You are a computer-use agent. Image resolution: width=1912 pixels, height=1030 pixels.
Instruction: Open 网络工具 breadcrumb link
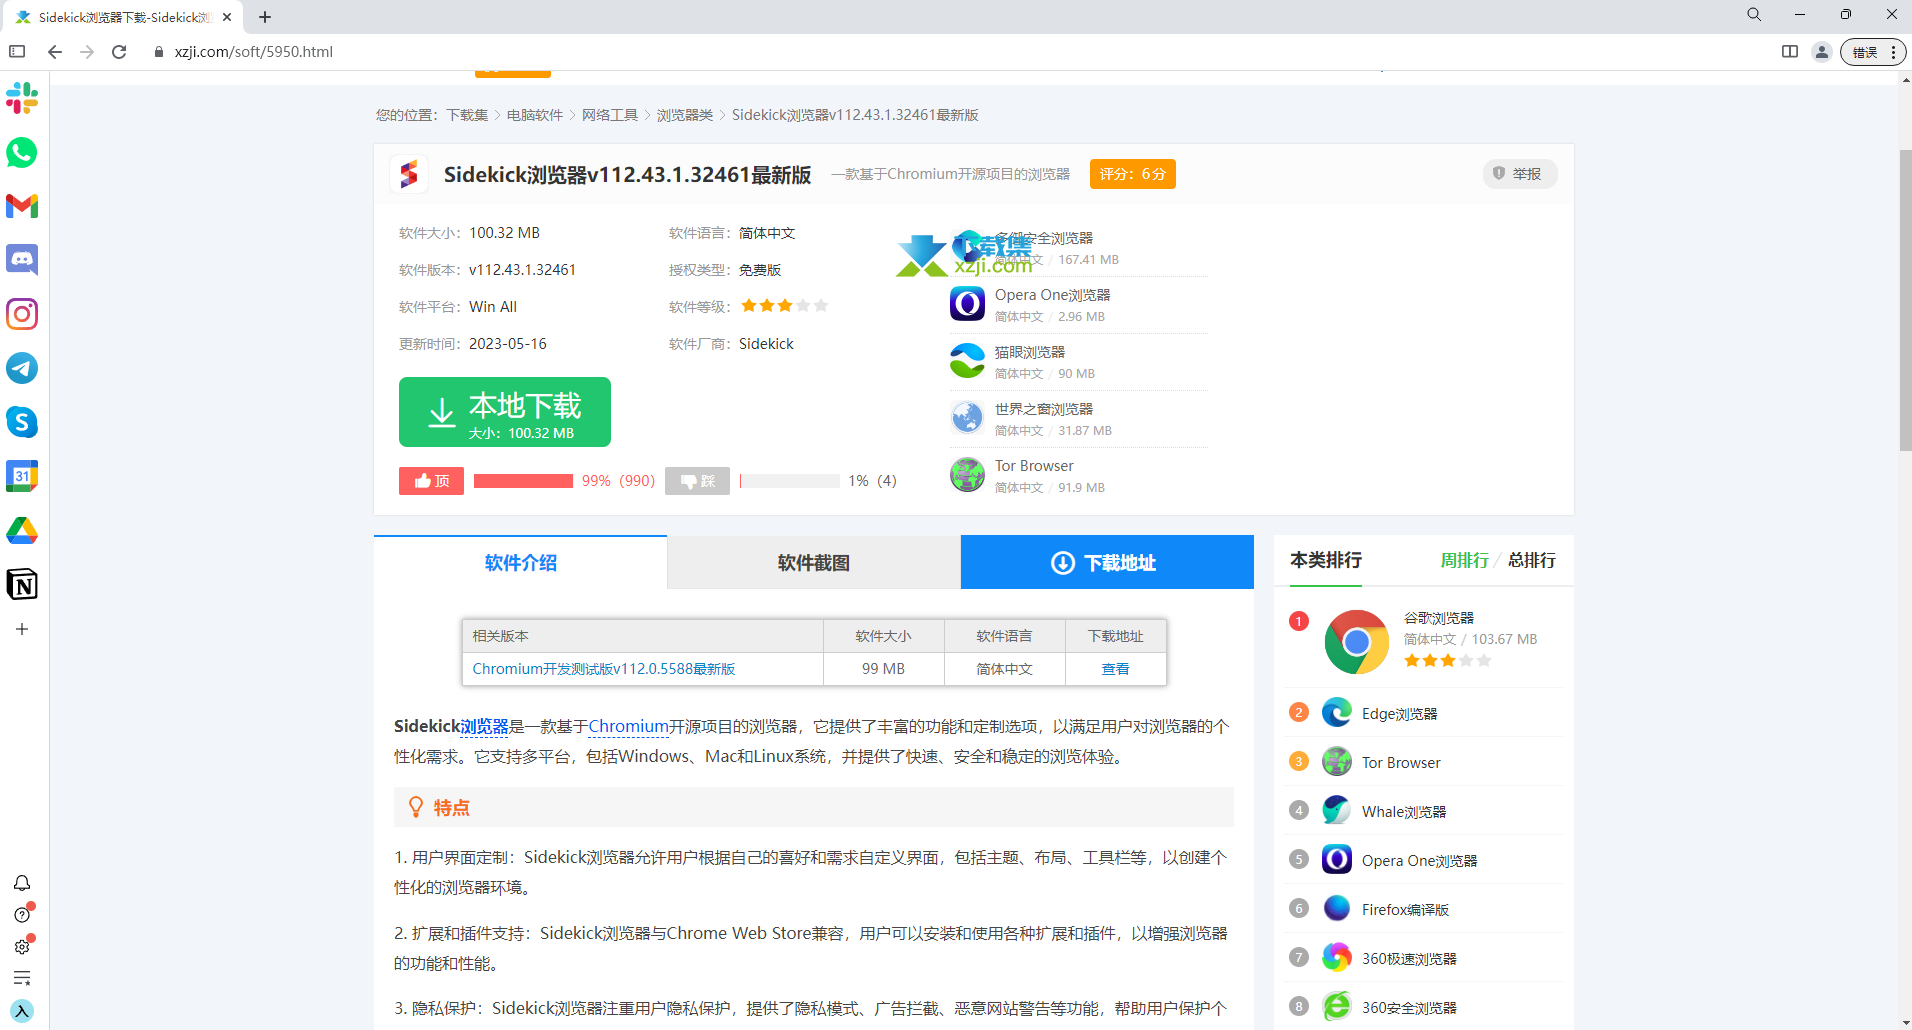[x=610, y=115]
